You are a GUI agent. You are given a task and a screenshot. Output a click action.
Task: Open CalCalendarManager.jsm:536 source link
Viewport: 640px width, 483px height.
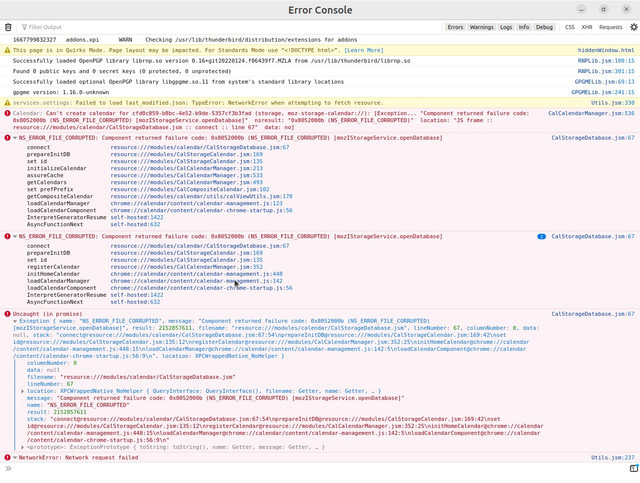(x=591, y=113)
